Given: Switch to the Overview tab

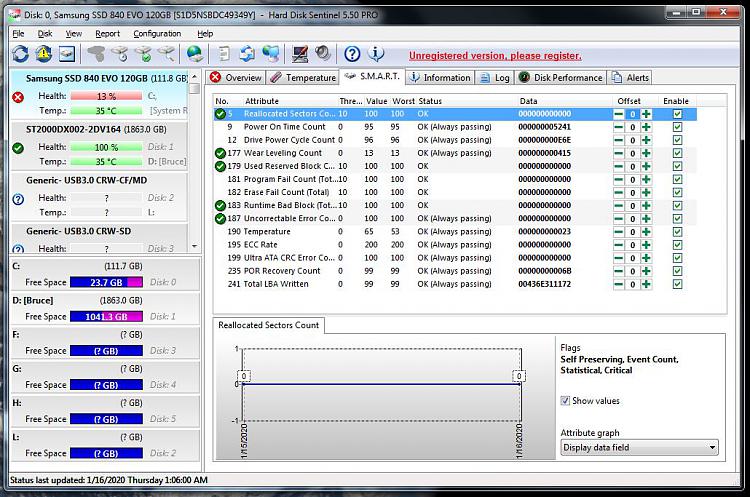Looking at the screenshot, I should (x=235, y=77).
